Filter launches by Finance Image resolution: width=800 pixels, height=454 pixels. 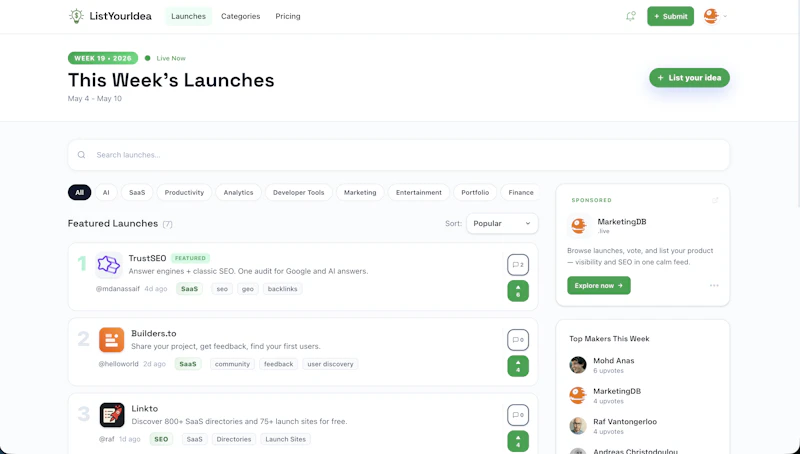(520, 192)
